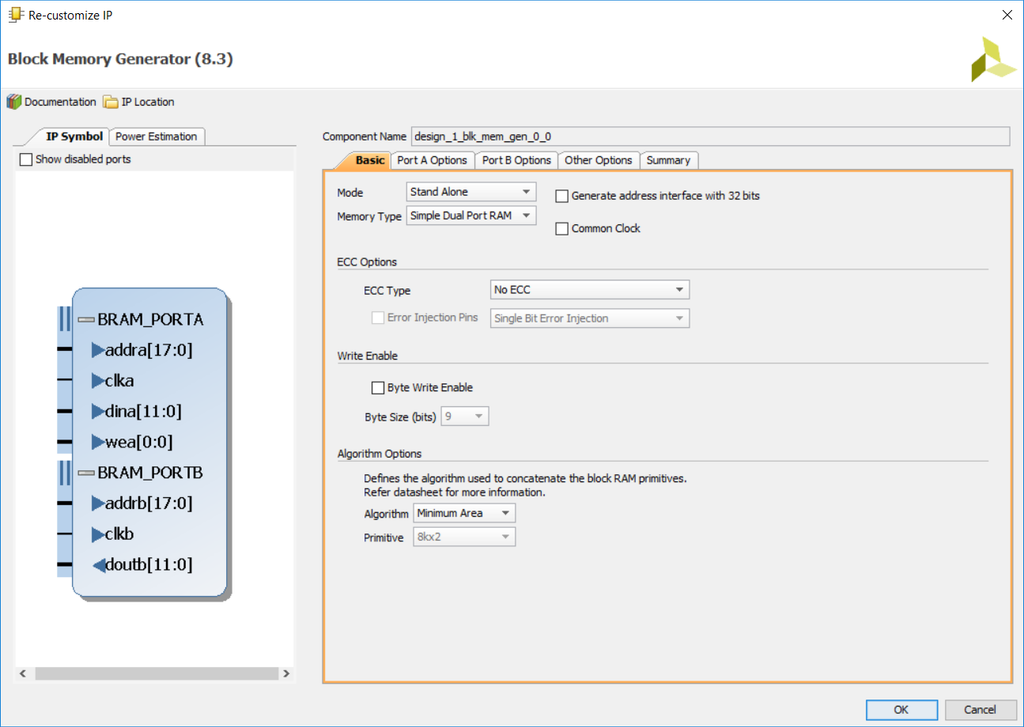Screen dimensions: 1024x727
Task: Select the BRAM_PORTA interface label
Action: click(150, 319)
